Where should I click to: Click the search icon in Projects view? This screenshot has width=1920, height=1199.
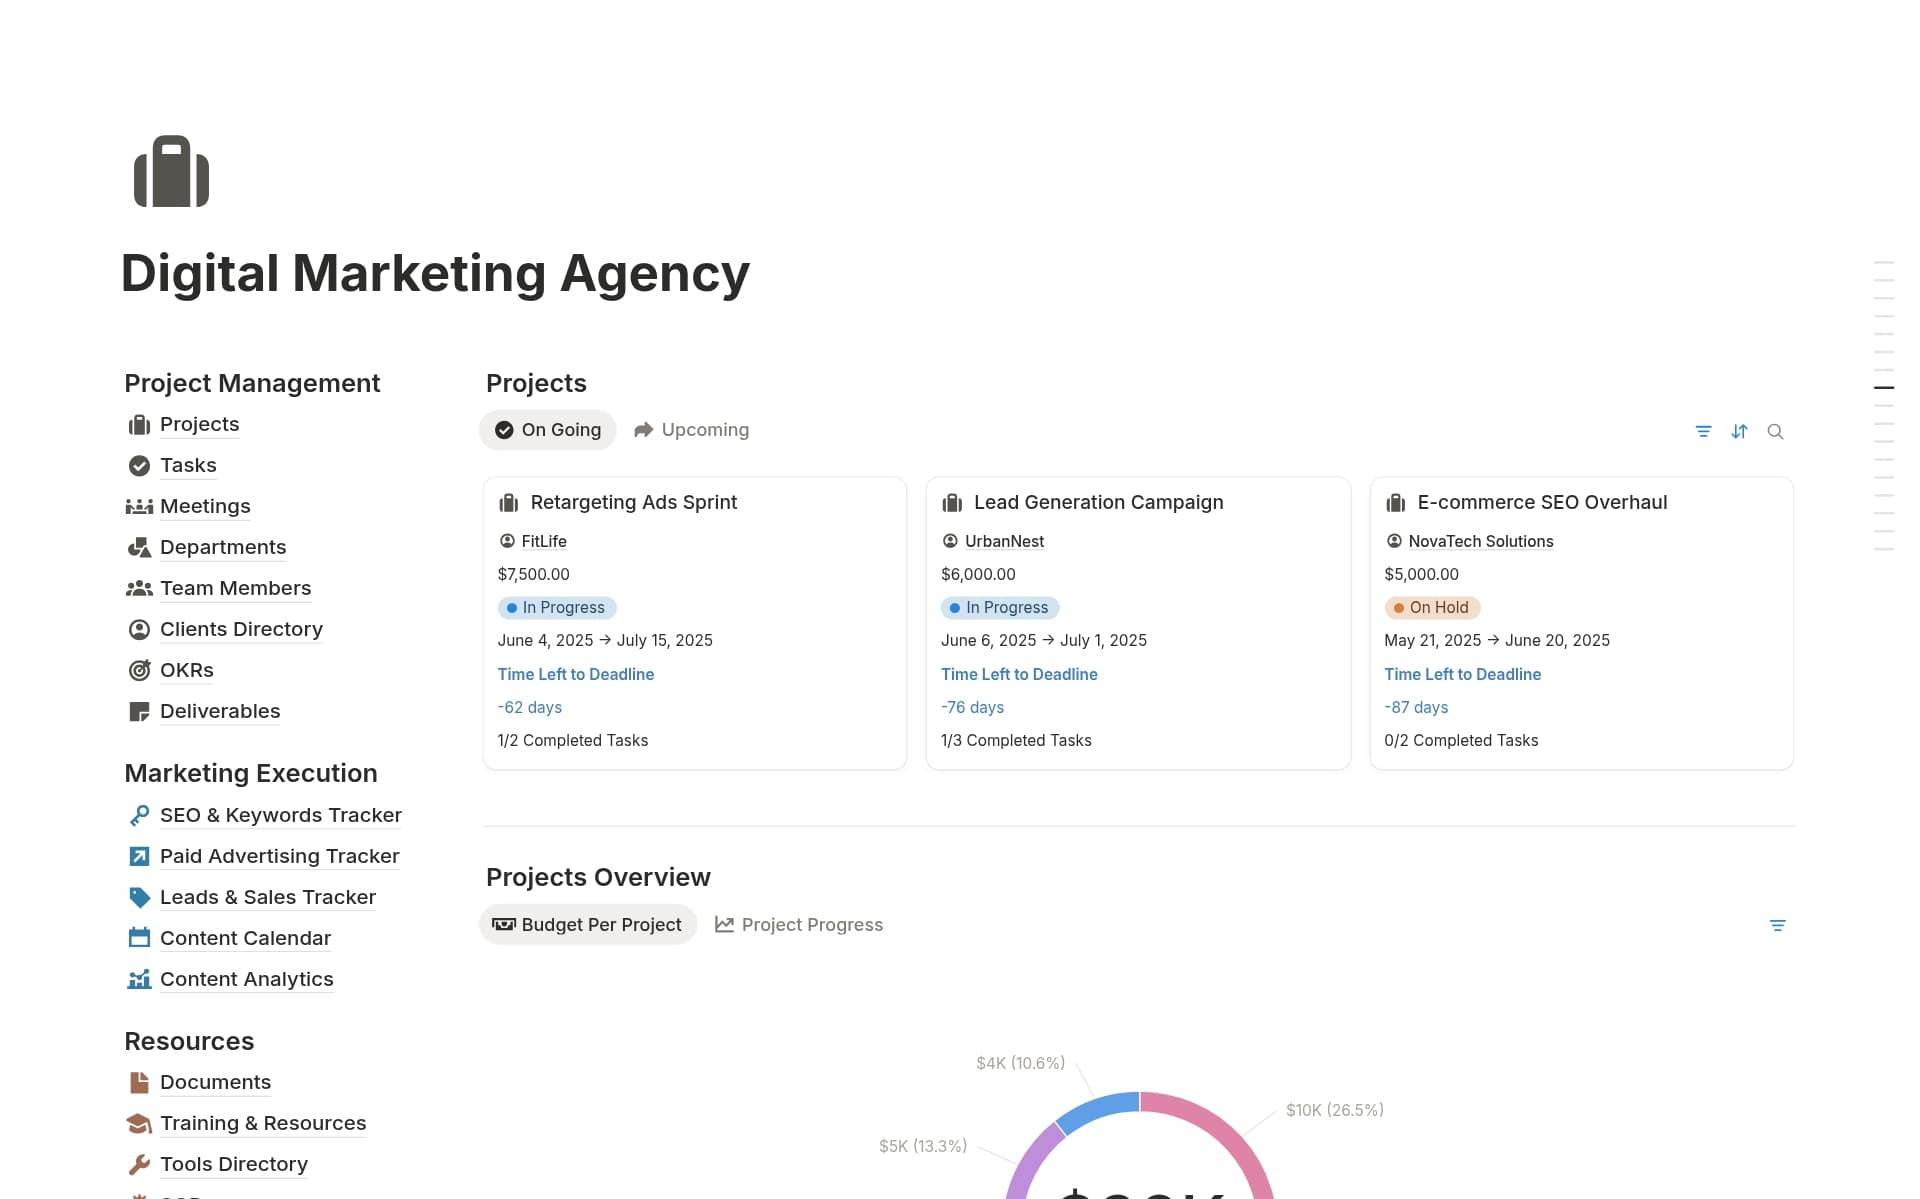pos(1776,431)
